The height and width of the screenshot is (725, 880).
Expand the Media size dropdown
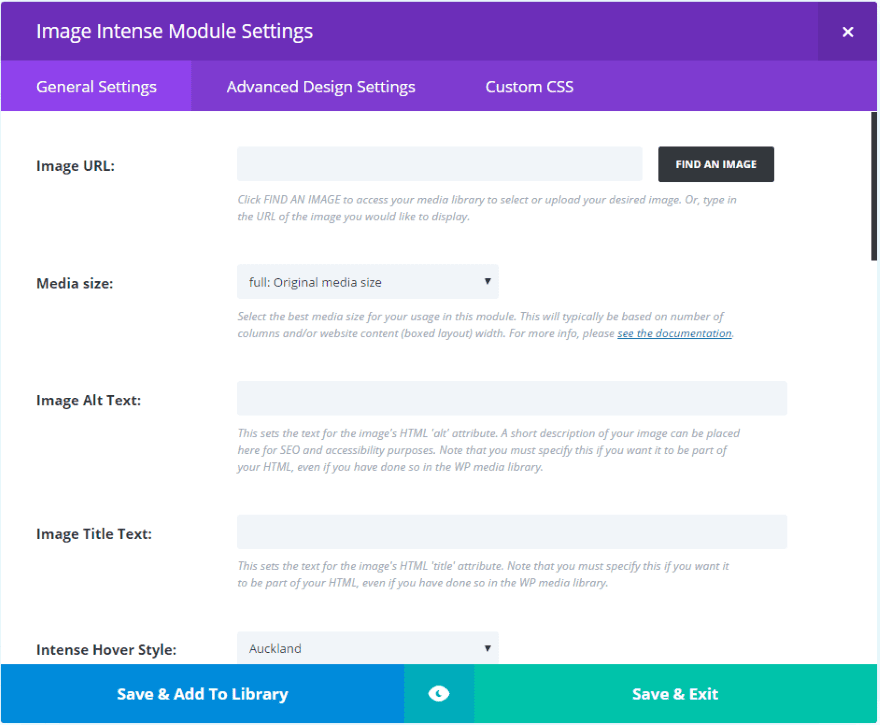[x=367, y=282]
